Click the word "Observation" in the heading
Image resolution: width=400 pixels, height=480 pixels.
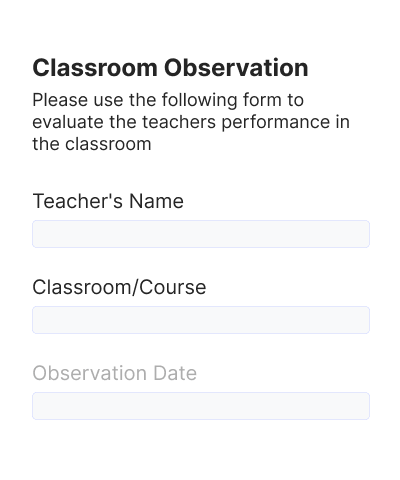236,68
